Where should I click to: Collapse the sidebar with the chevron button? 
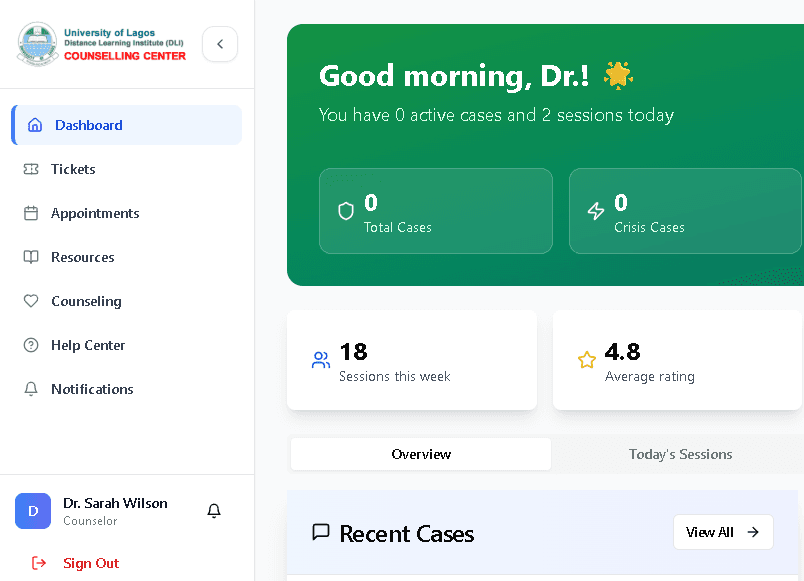[220, 44]
